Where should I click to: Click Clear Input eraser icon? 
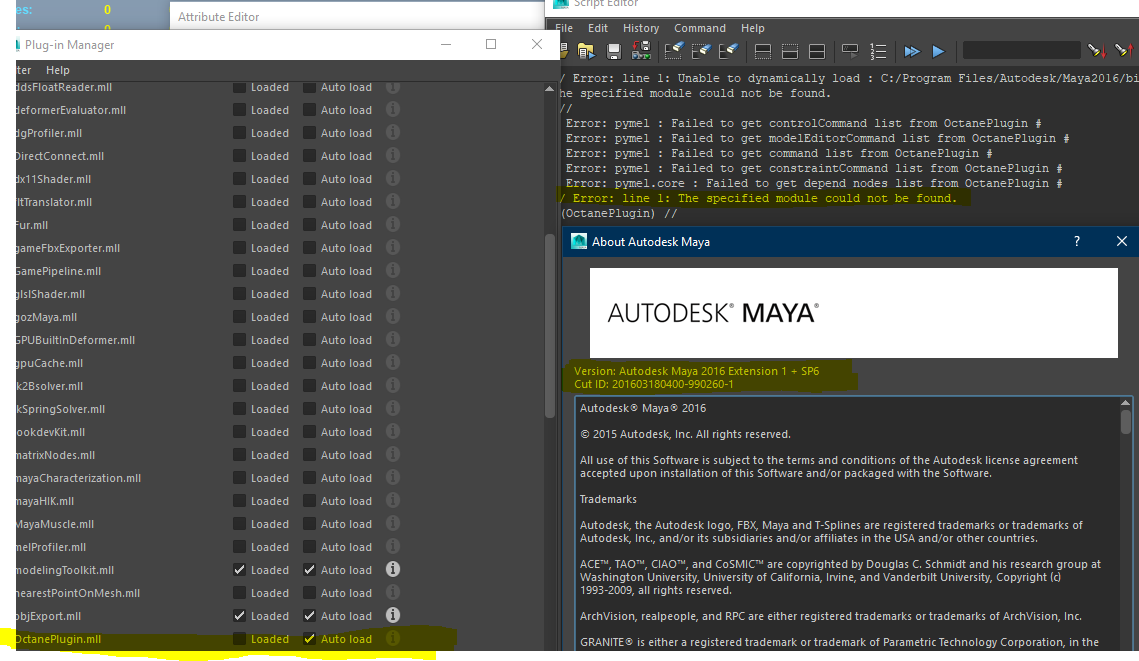[x=701, y=51]
